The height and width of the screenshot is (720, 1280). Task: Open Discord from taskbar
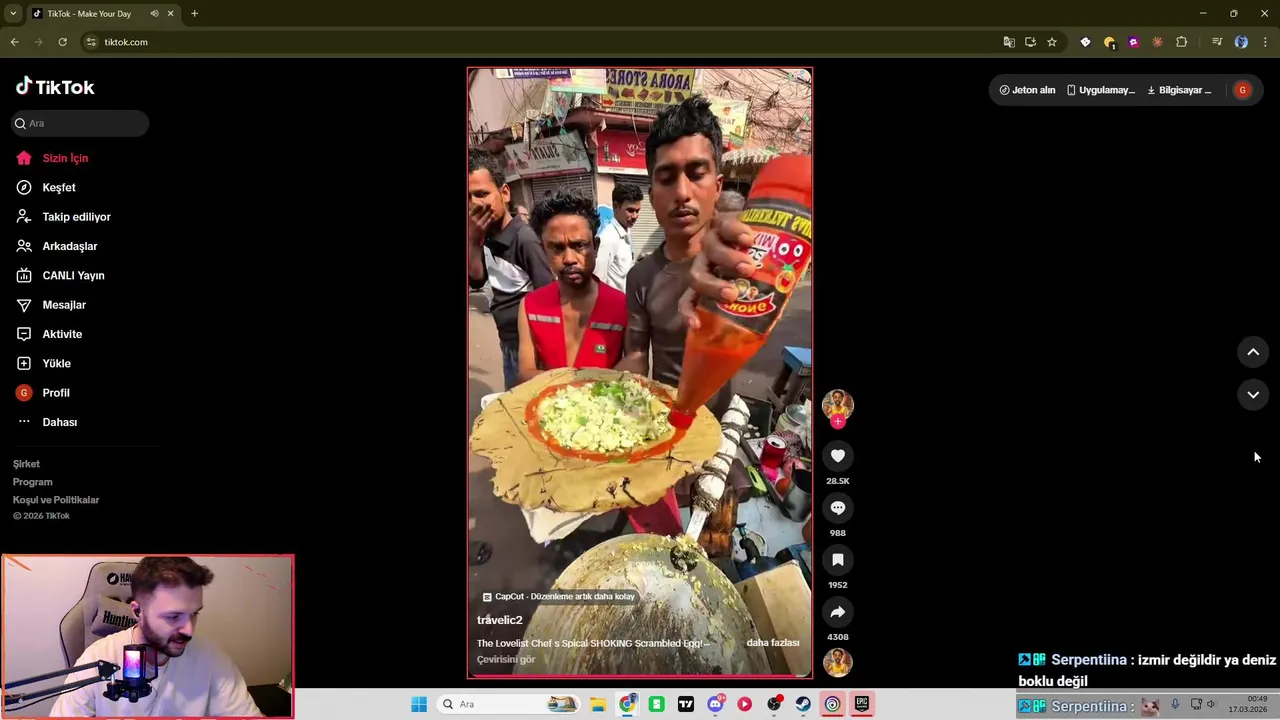(715, 704)
